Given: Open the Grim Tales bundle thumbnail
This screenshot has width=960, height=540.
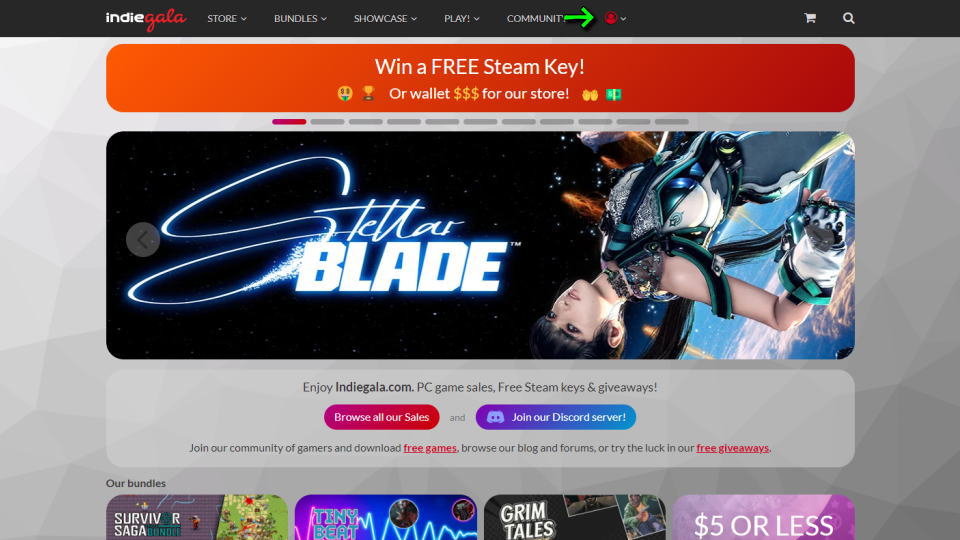Looking at the screenshot, I should coord(574,517).
